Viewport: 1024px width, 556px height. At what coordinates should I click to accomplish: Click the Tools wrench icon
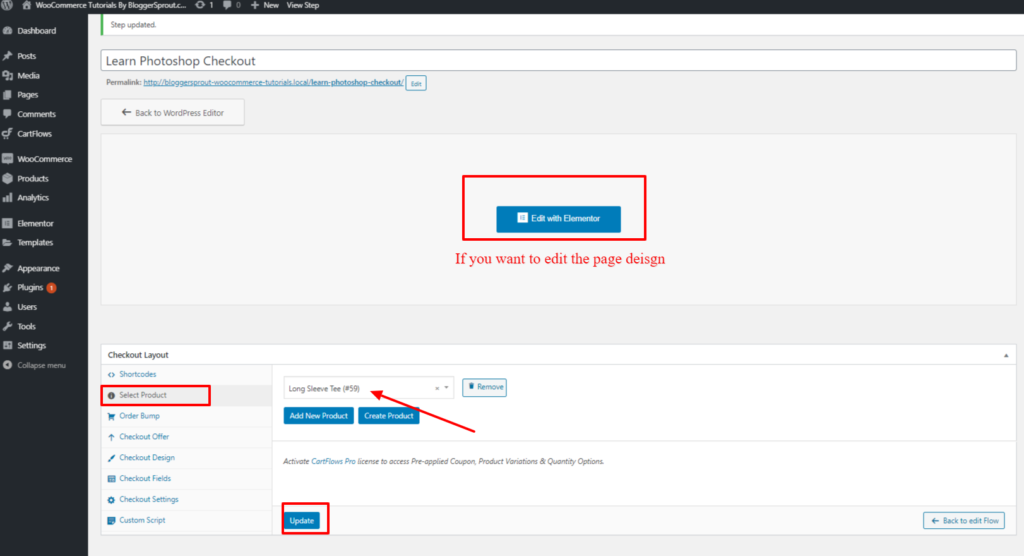[8, 326]
